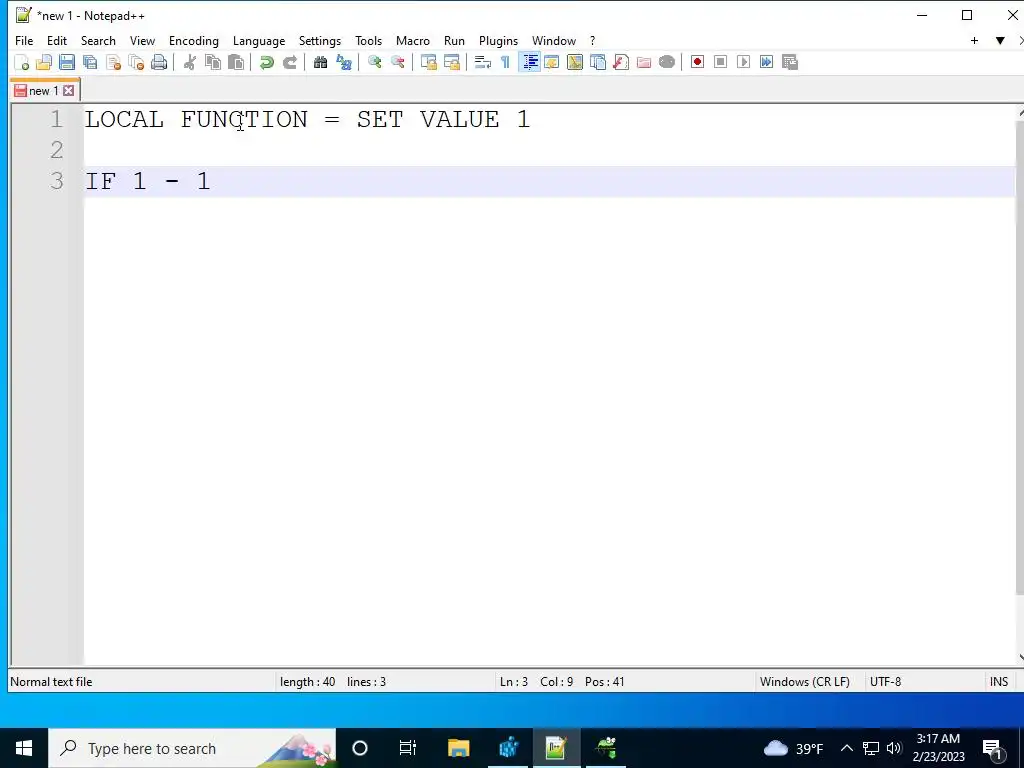Copy selection using toolbar Copy icon

(x=213, y=62)
